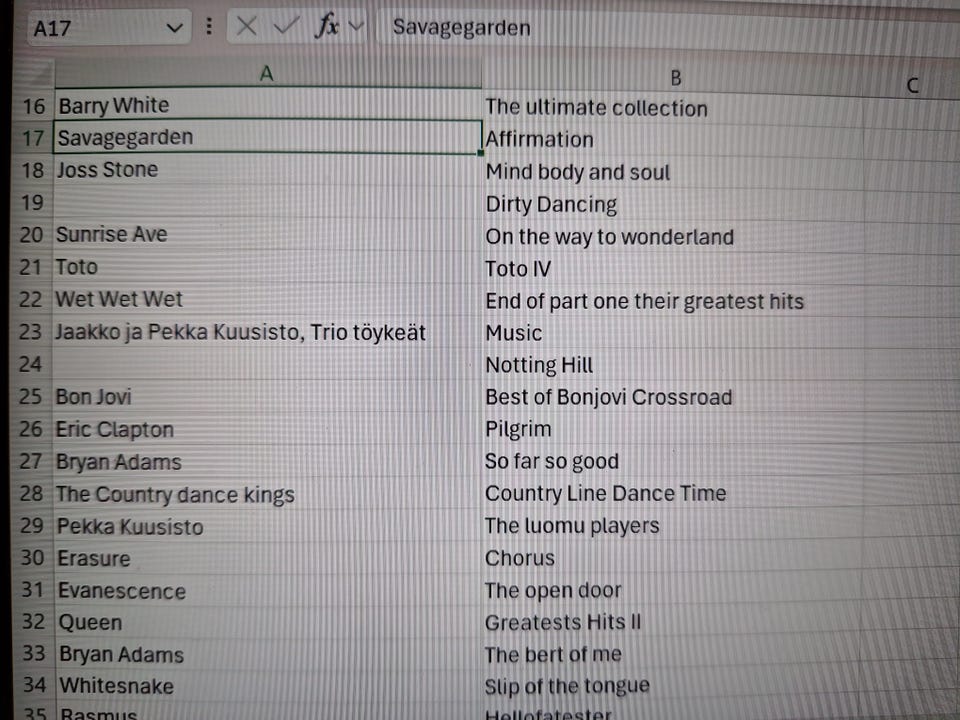Viewport: 960px width, 720px height.
Task: Click cell Jaakko ja Pekka Kuusisto, Trio töykeät
Action: [x=267, y=332]
